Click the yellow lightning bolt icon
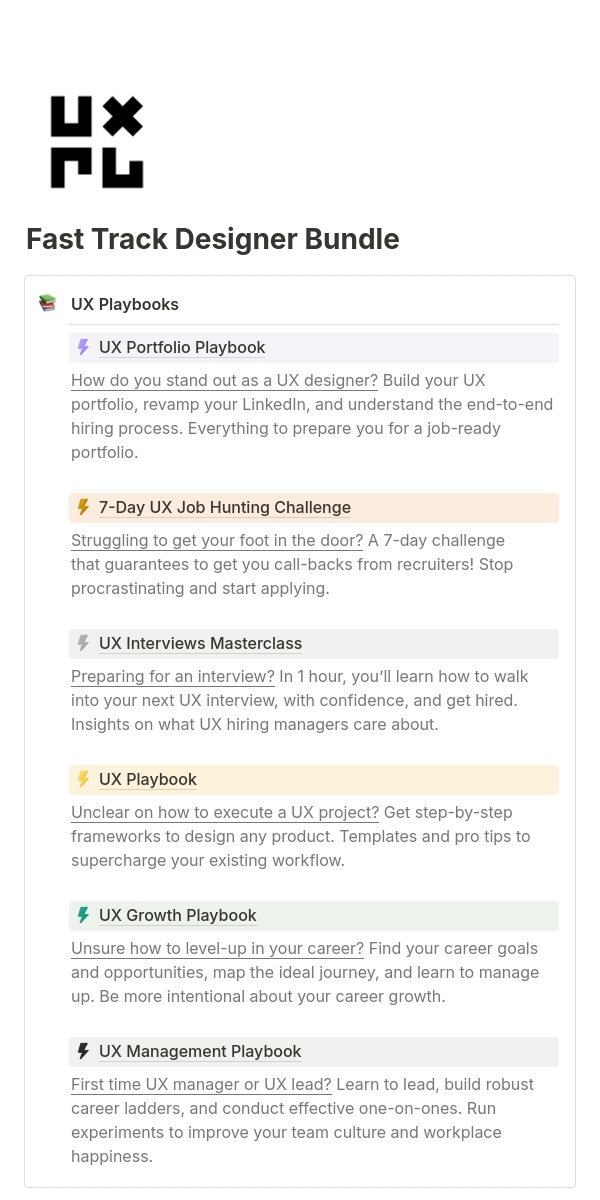 (x=83, y=780)
